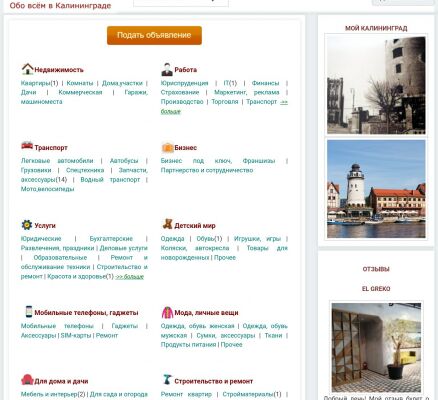Open Ткани subcategory link
The width and height of the screenshot is (438, 400).
(273, 336)
